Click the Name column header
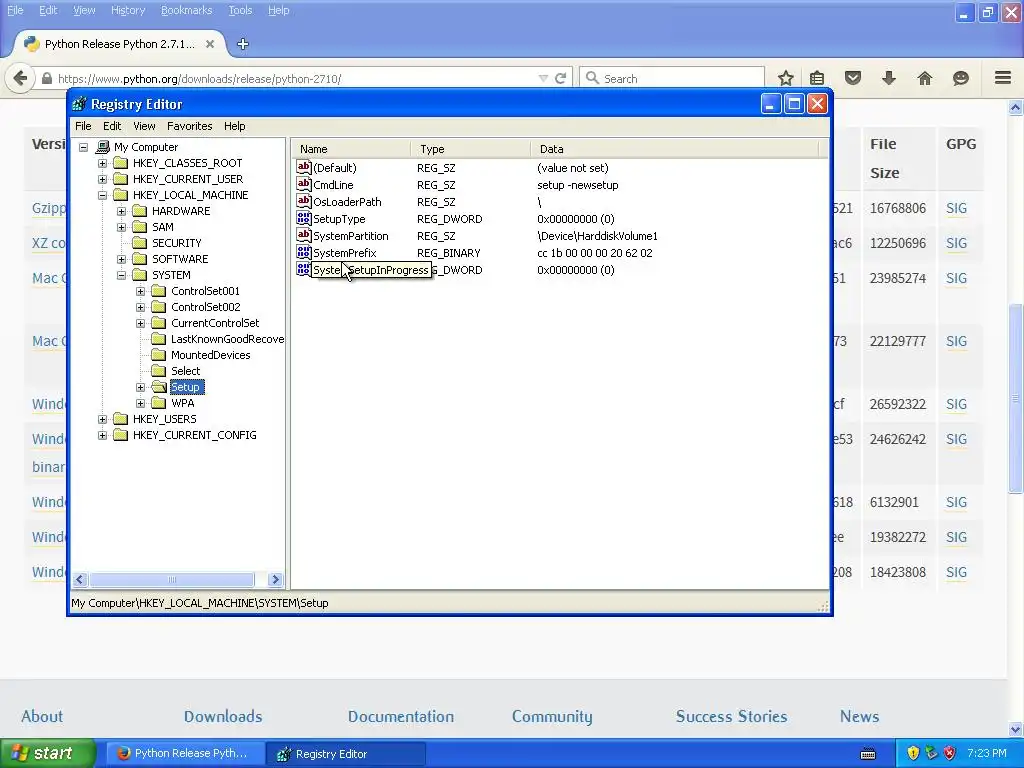The height and width of the screenshot is (768, 1024). pos(351,149)
